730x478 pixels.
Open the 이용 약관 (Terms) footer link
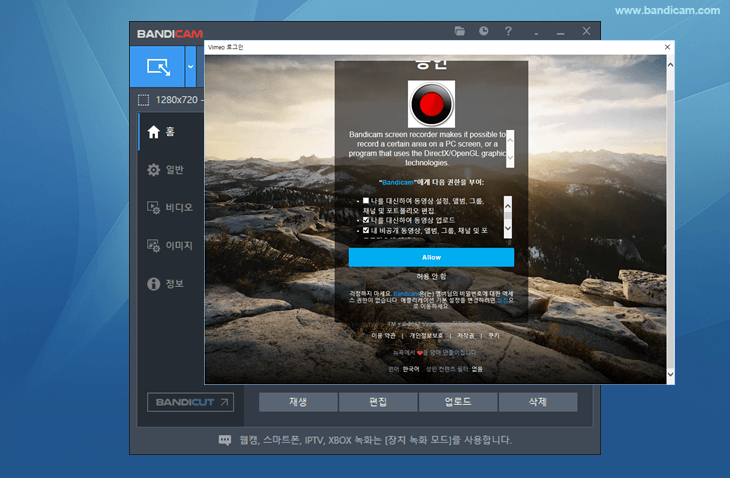pyautogui.click(x=383, y=336)
